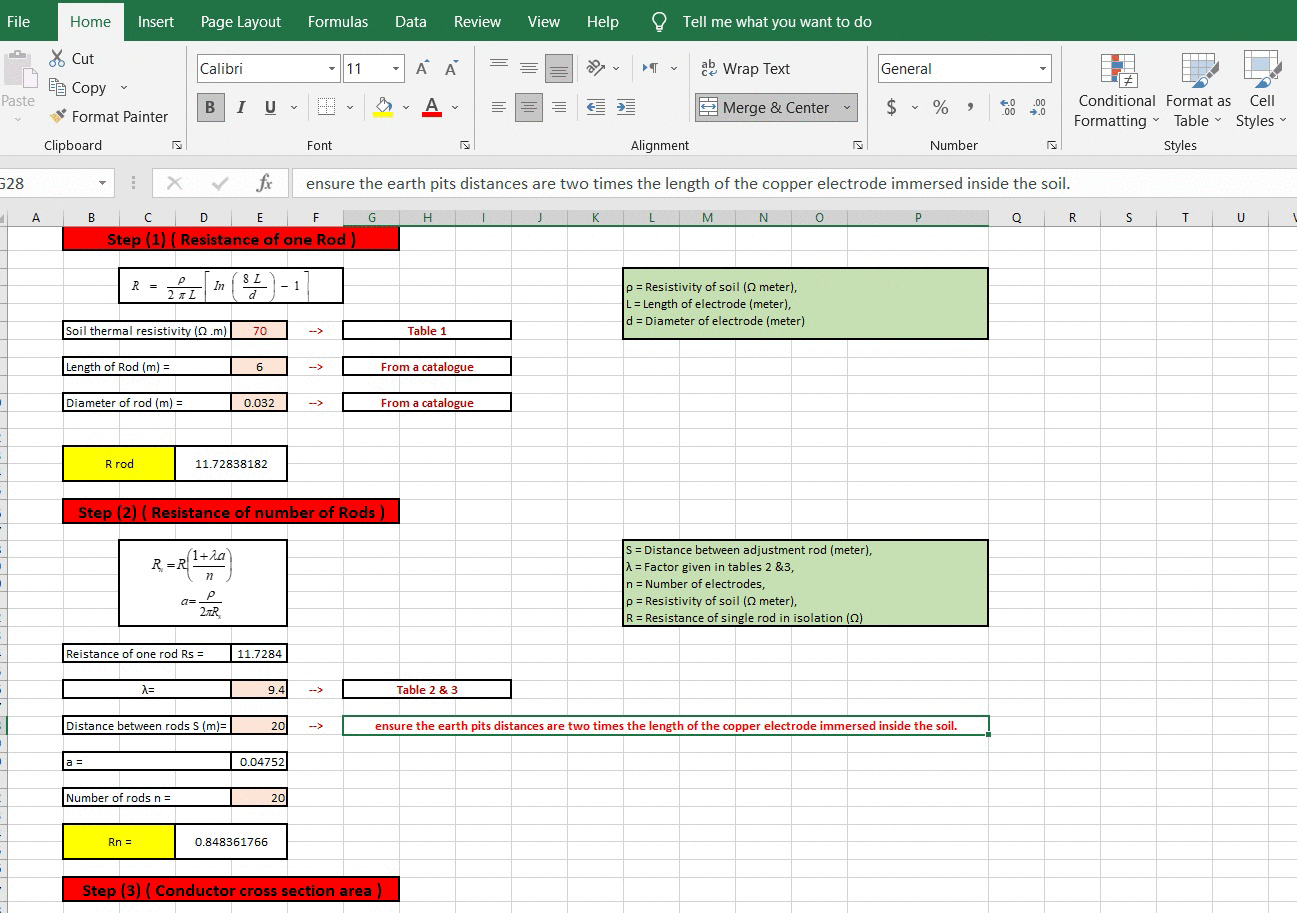The image size is (1297, 913).
Task: Click the Insert Function fx icon
Action: coord(265,184)
